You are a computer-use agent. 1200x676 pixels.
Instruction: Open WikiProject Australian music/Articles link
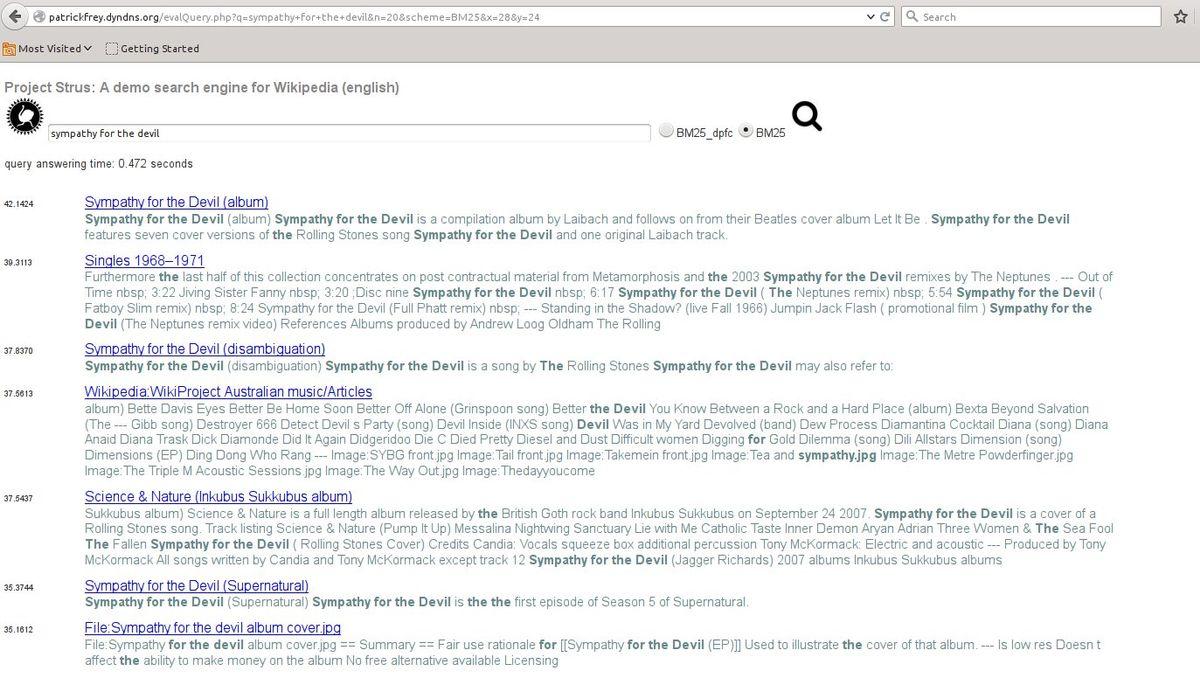click(x=228, y=392)
